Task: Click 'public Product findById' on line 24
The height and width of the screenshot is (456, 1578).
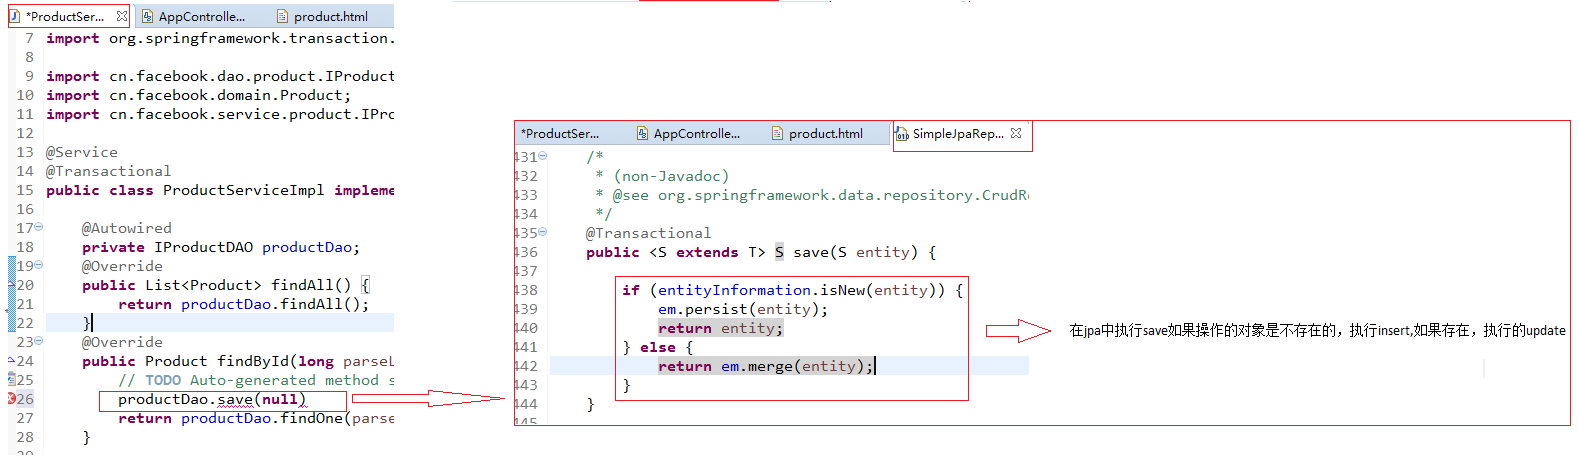Action: click(238, 361)
